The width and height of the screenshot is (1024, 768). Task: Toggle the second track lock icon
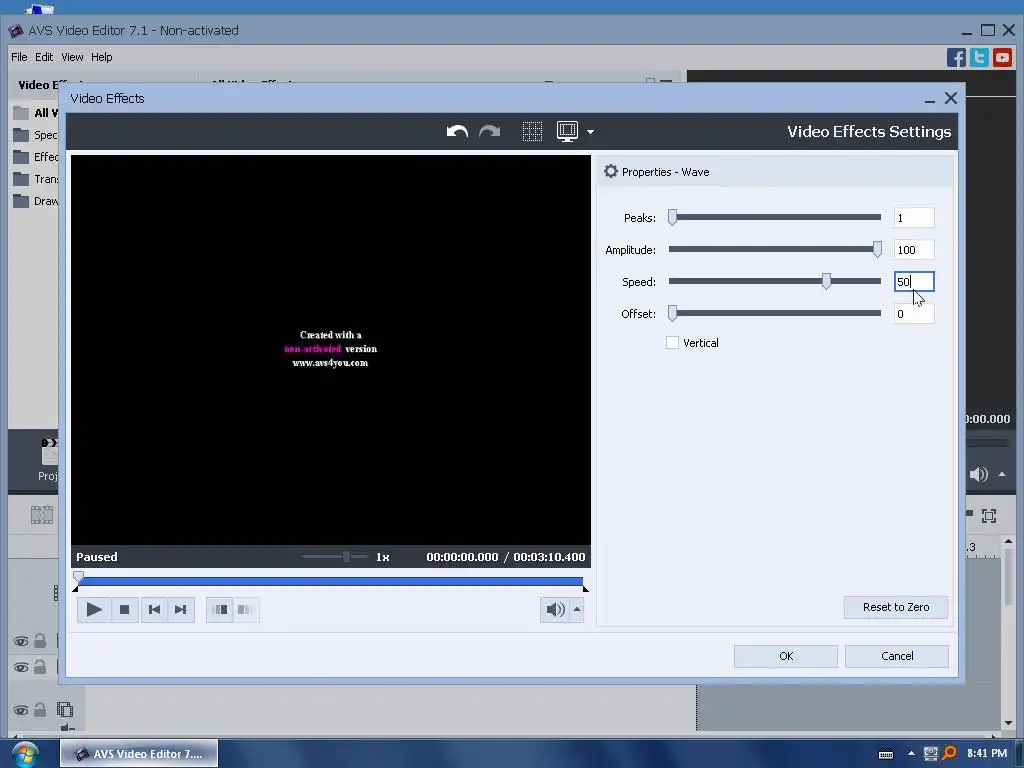(x=40, y=667)
